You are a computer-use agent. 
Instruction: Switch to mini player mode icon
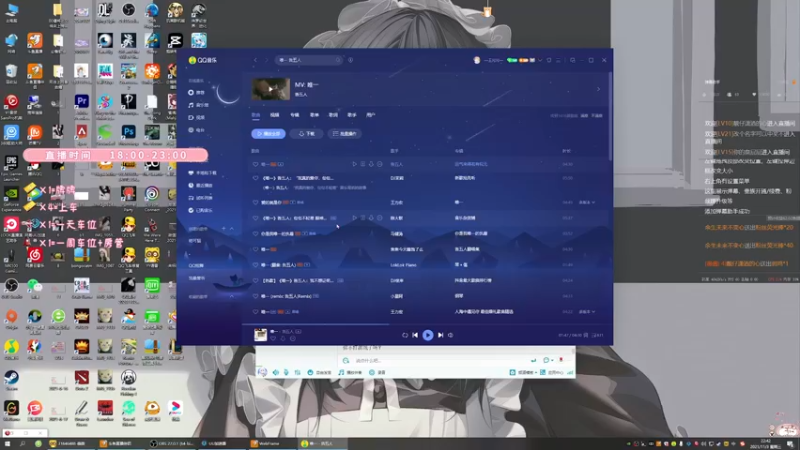click(572, 60)
